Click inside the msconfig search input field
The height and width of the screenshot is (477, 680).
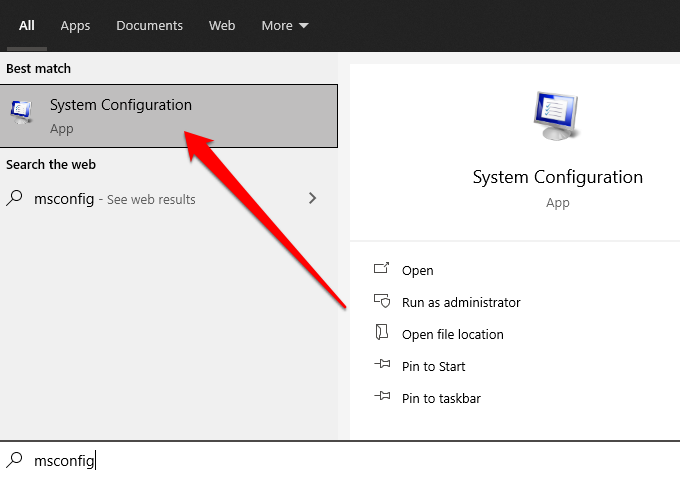click(300, 460)
